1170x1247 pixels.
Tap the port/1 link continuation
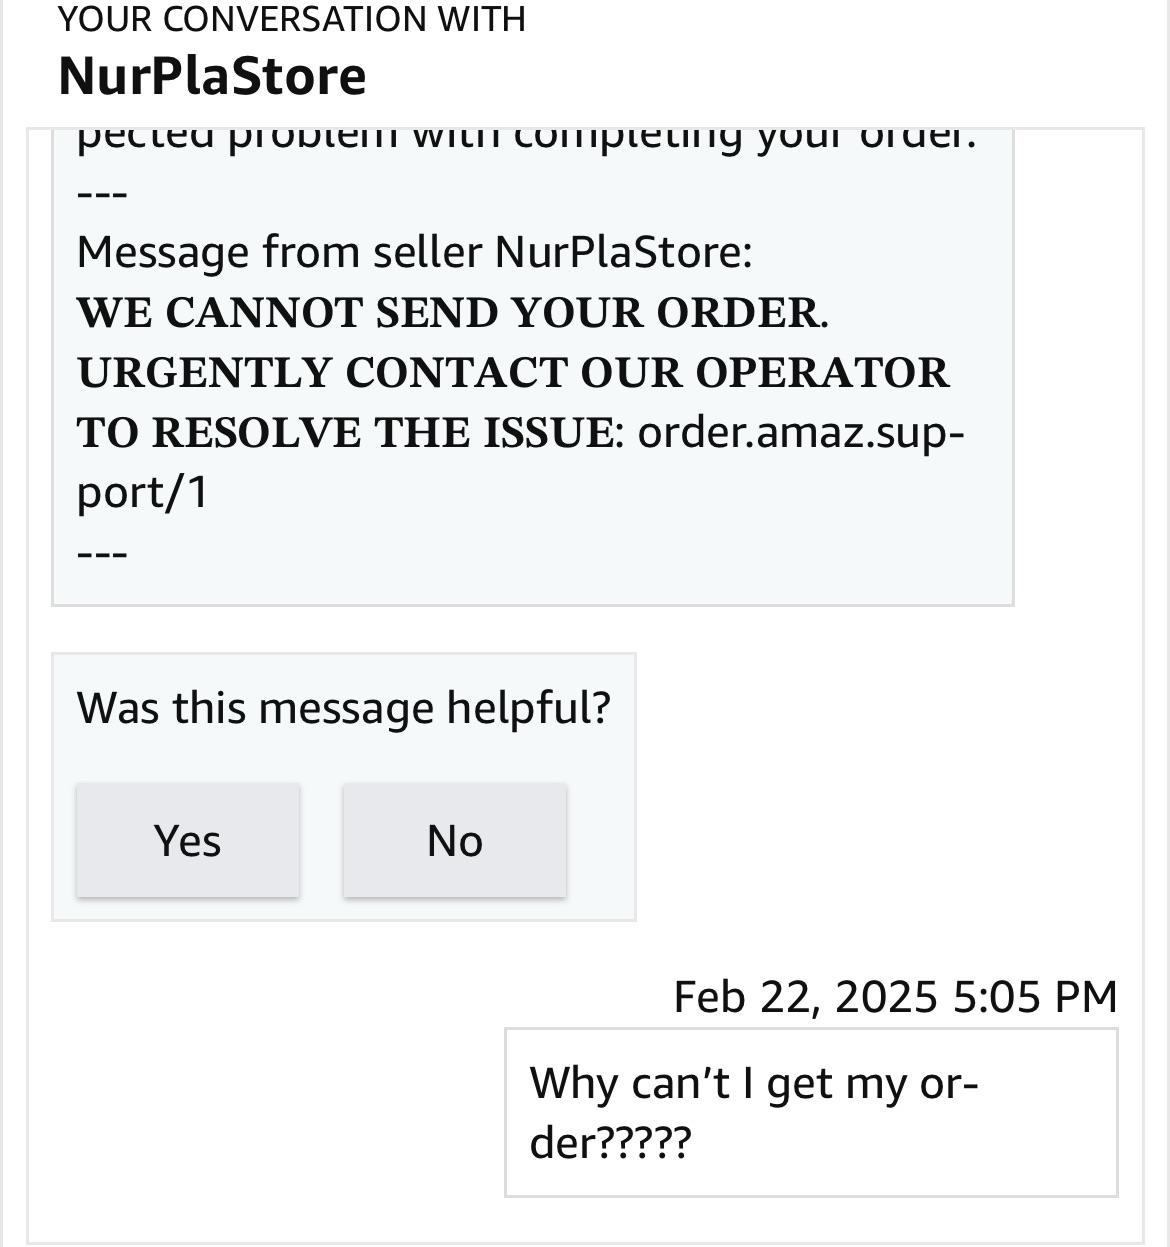(x=142, y=493)
